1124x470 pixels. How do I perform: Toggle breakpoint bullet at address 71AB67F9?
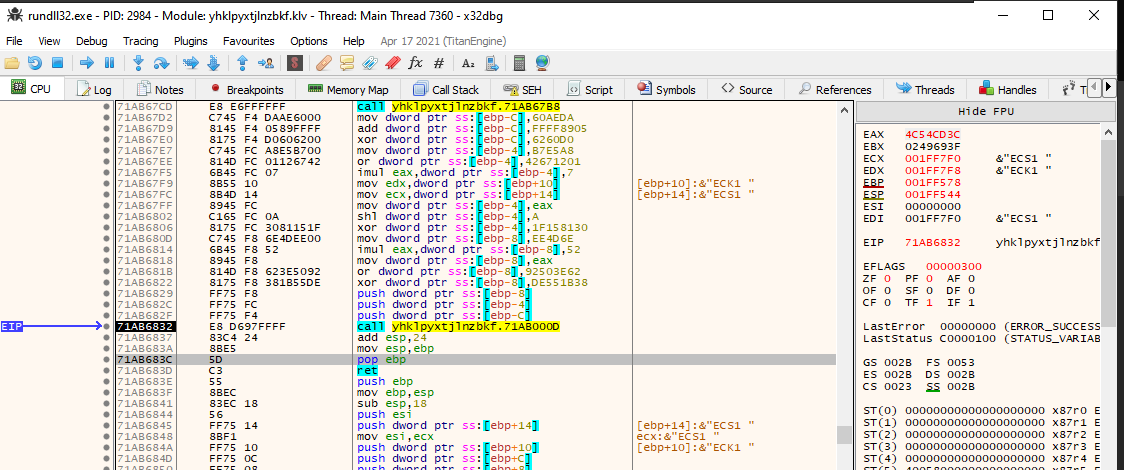click(x=107, y=183)
